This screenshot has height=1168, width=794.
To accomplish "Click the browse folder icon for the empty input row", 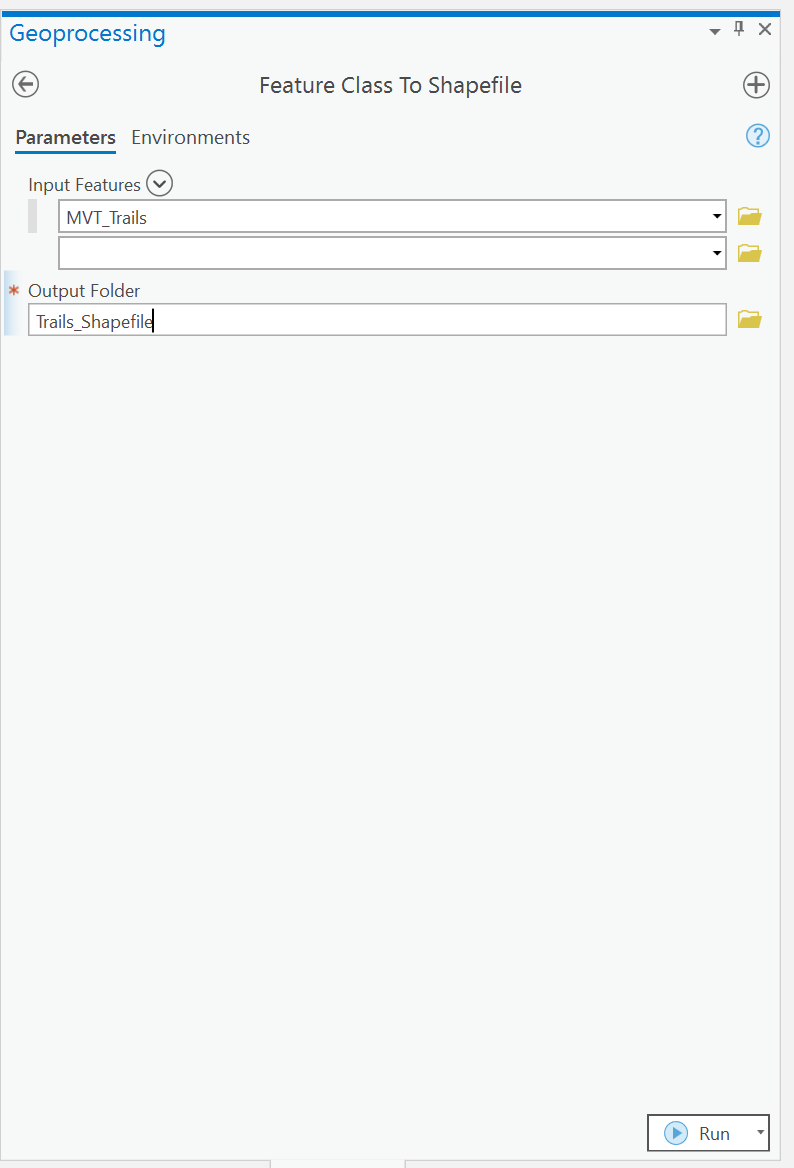I will tap(749, 253).
